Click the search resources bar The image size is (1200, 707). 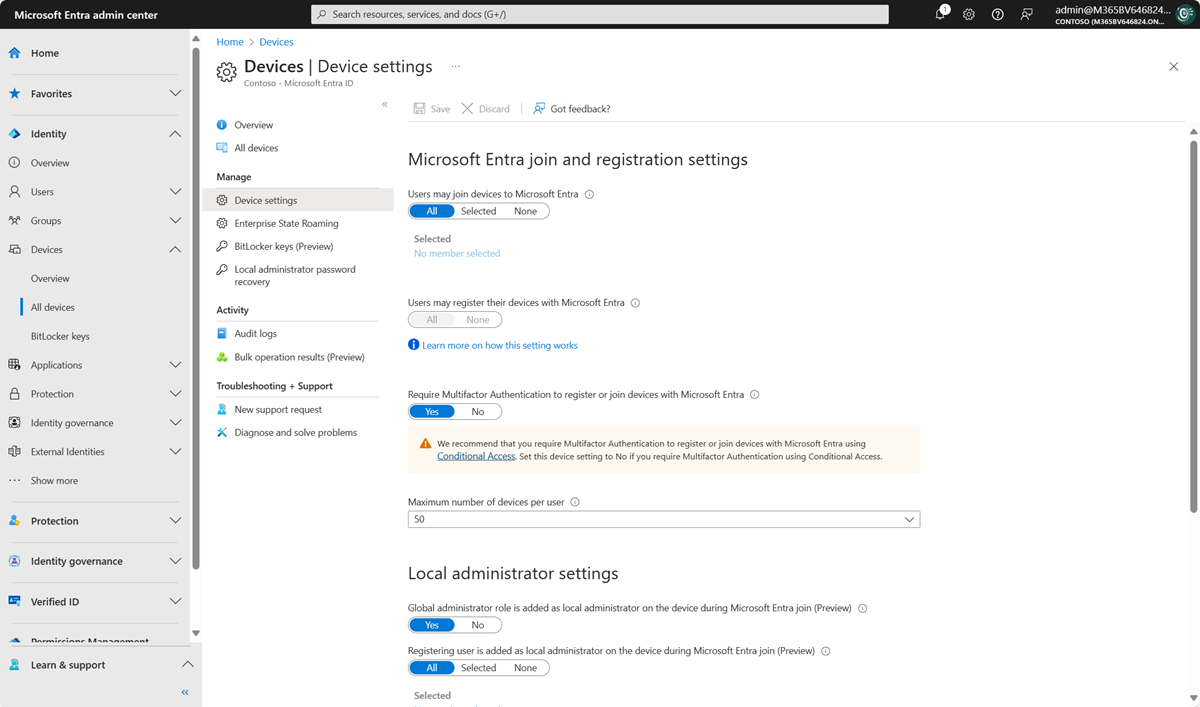click(x=600, y=14)
